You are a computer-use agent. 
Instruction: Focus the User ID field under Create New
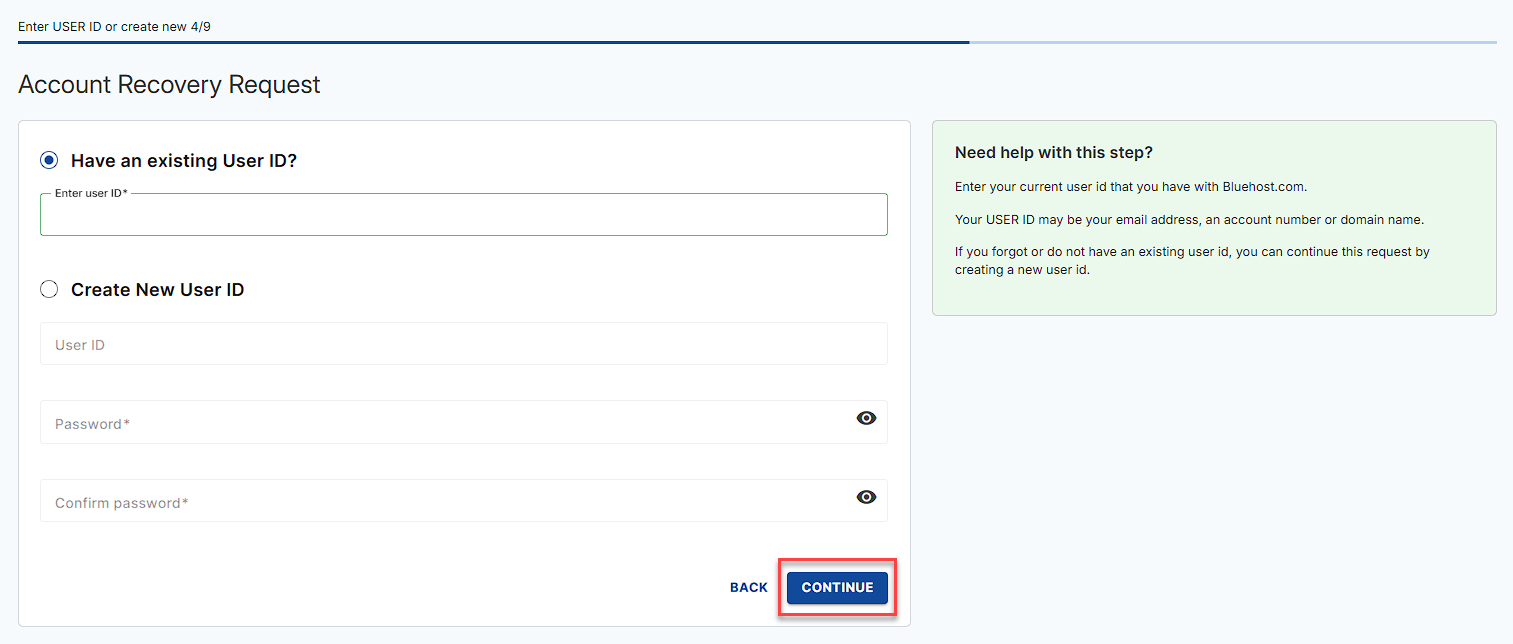tap(463, 343)
